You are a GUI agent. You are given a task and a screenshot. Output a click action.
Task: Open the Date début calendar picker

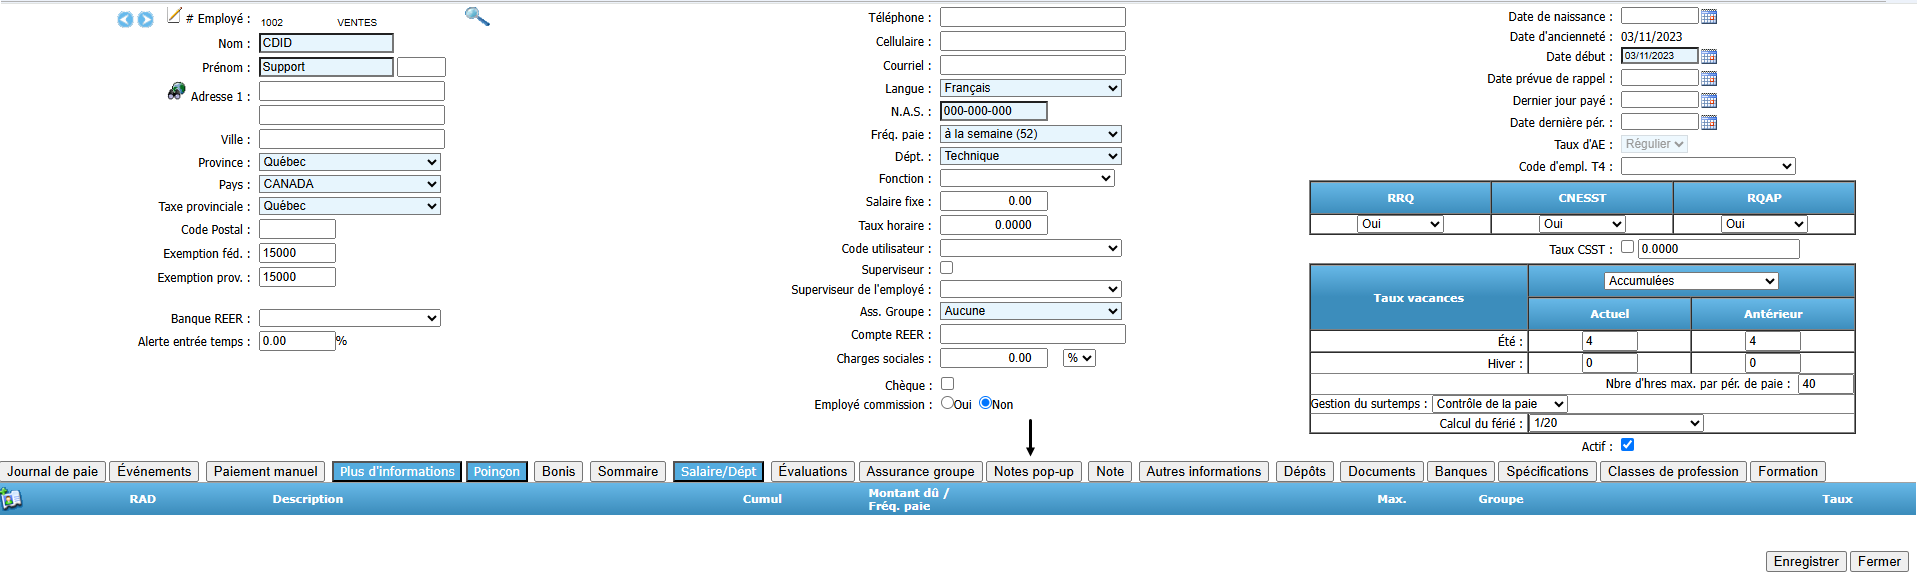coord(1709,56)
